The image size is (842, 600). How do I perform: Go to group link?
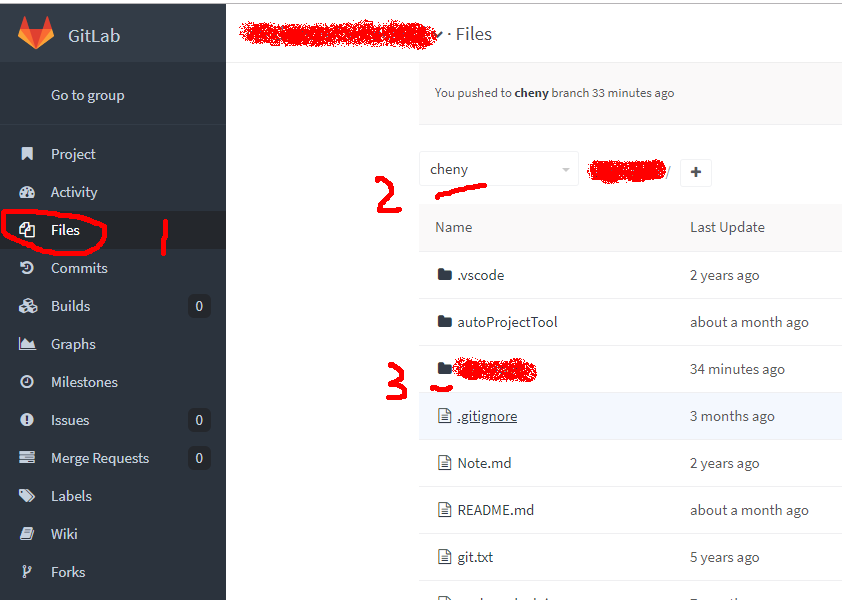[x=88, y=95]
